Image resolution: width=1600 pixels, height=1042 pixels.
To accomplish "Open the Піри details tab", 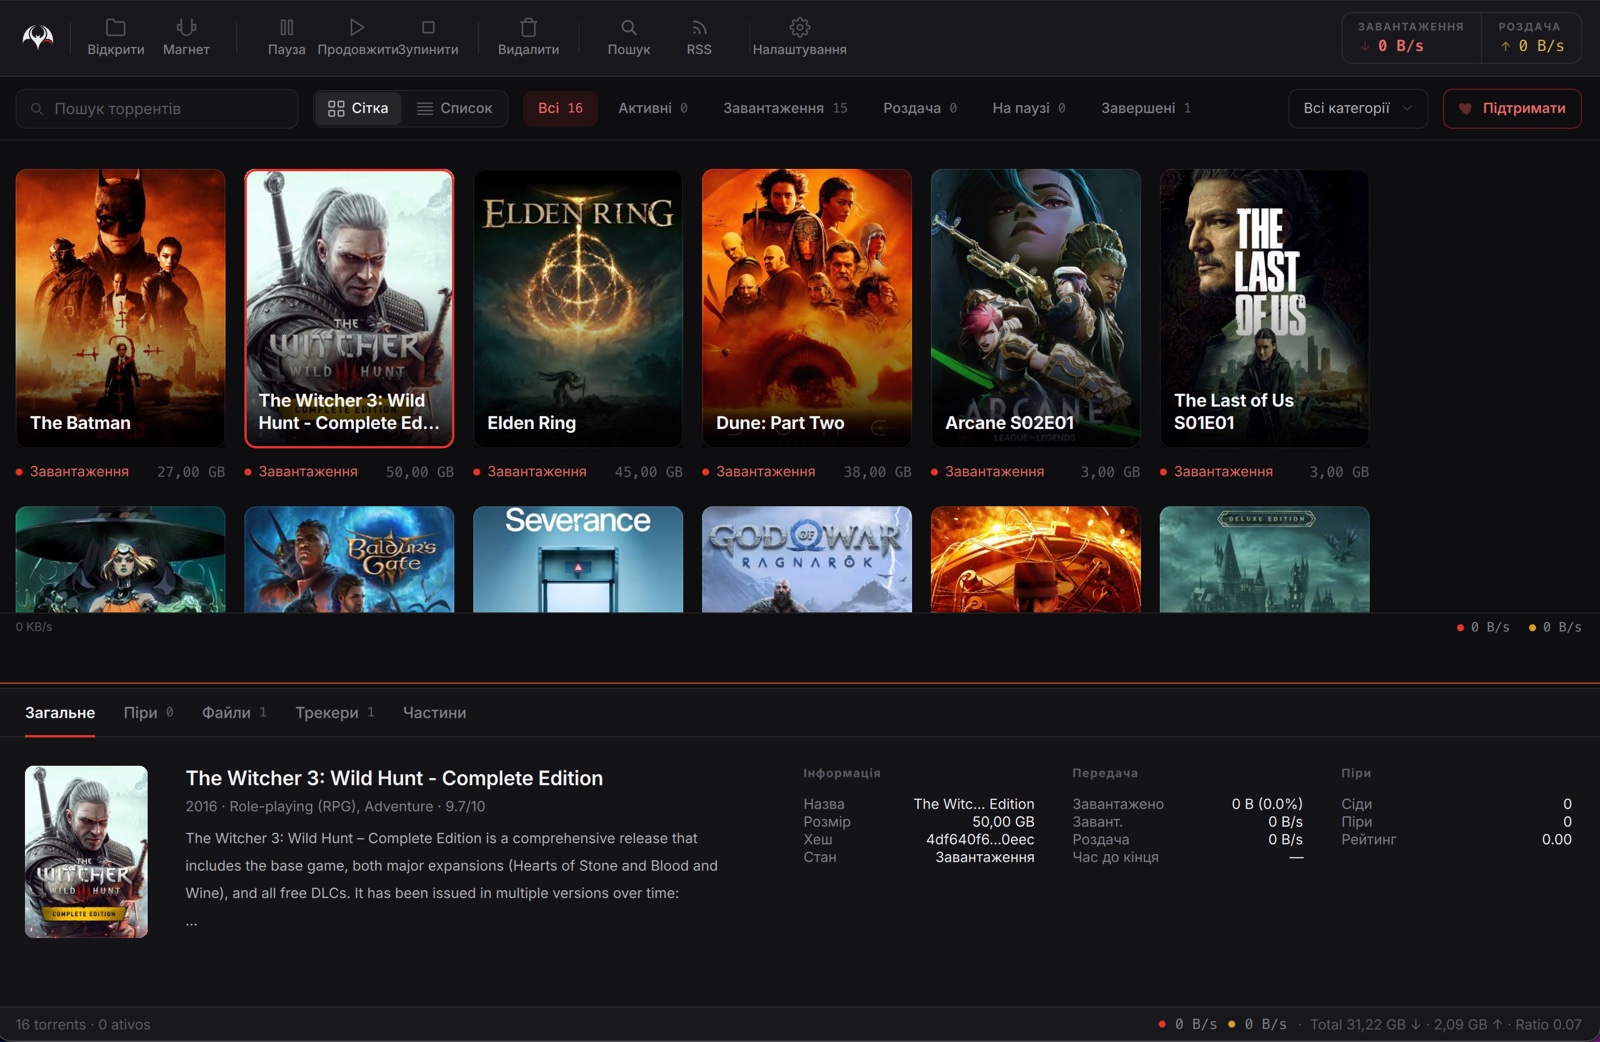I will pos(148,713).
